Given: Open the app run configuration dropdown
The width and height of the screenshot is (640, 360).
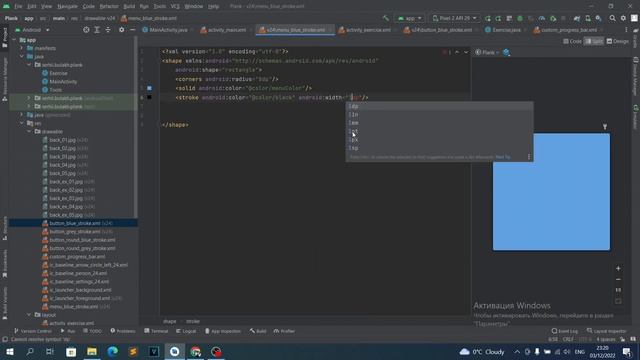Looking at the screenshot, I should click(x=409, y=18).
